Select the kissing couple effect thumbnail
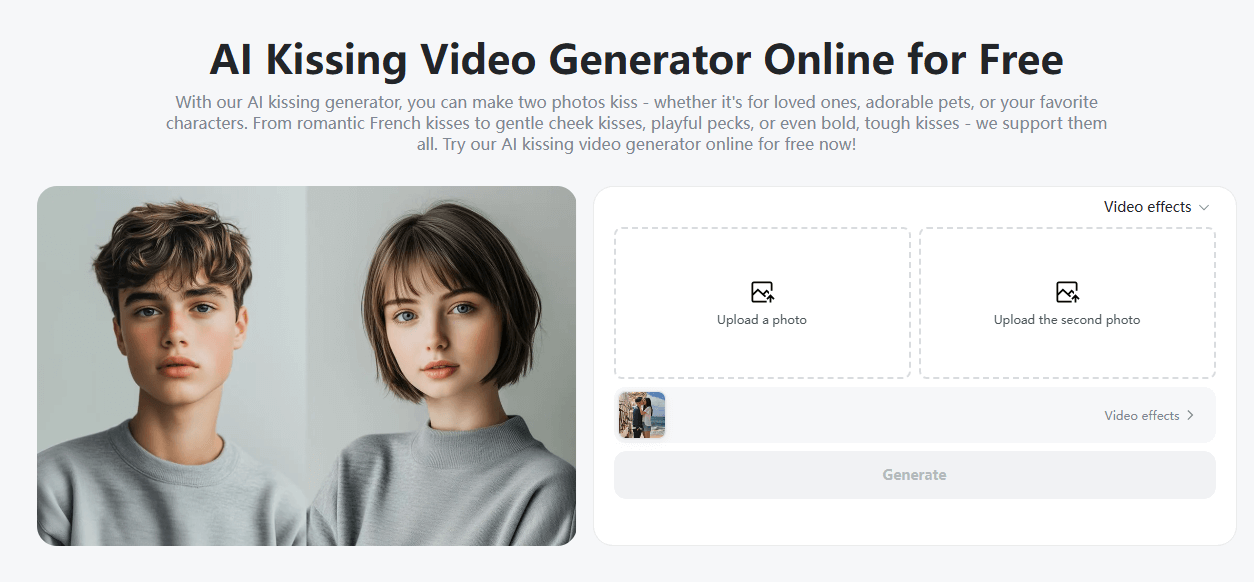 click(x=640, y=414)
